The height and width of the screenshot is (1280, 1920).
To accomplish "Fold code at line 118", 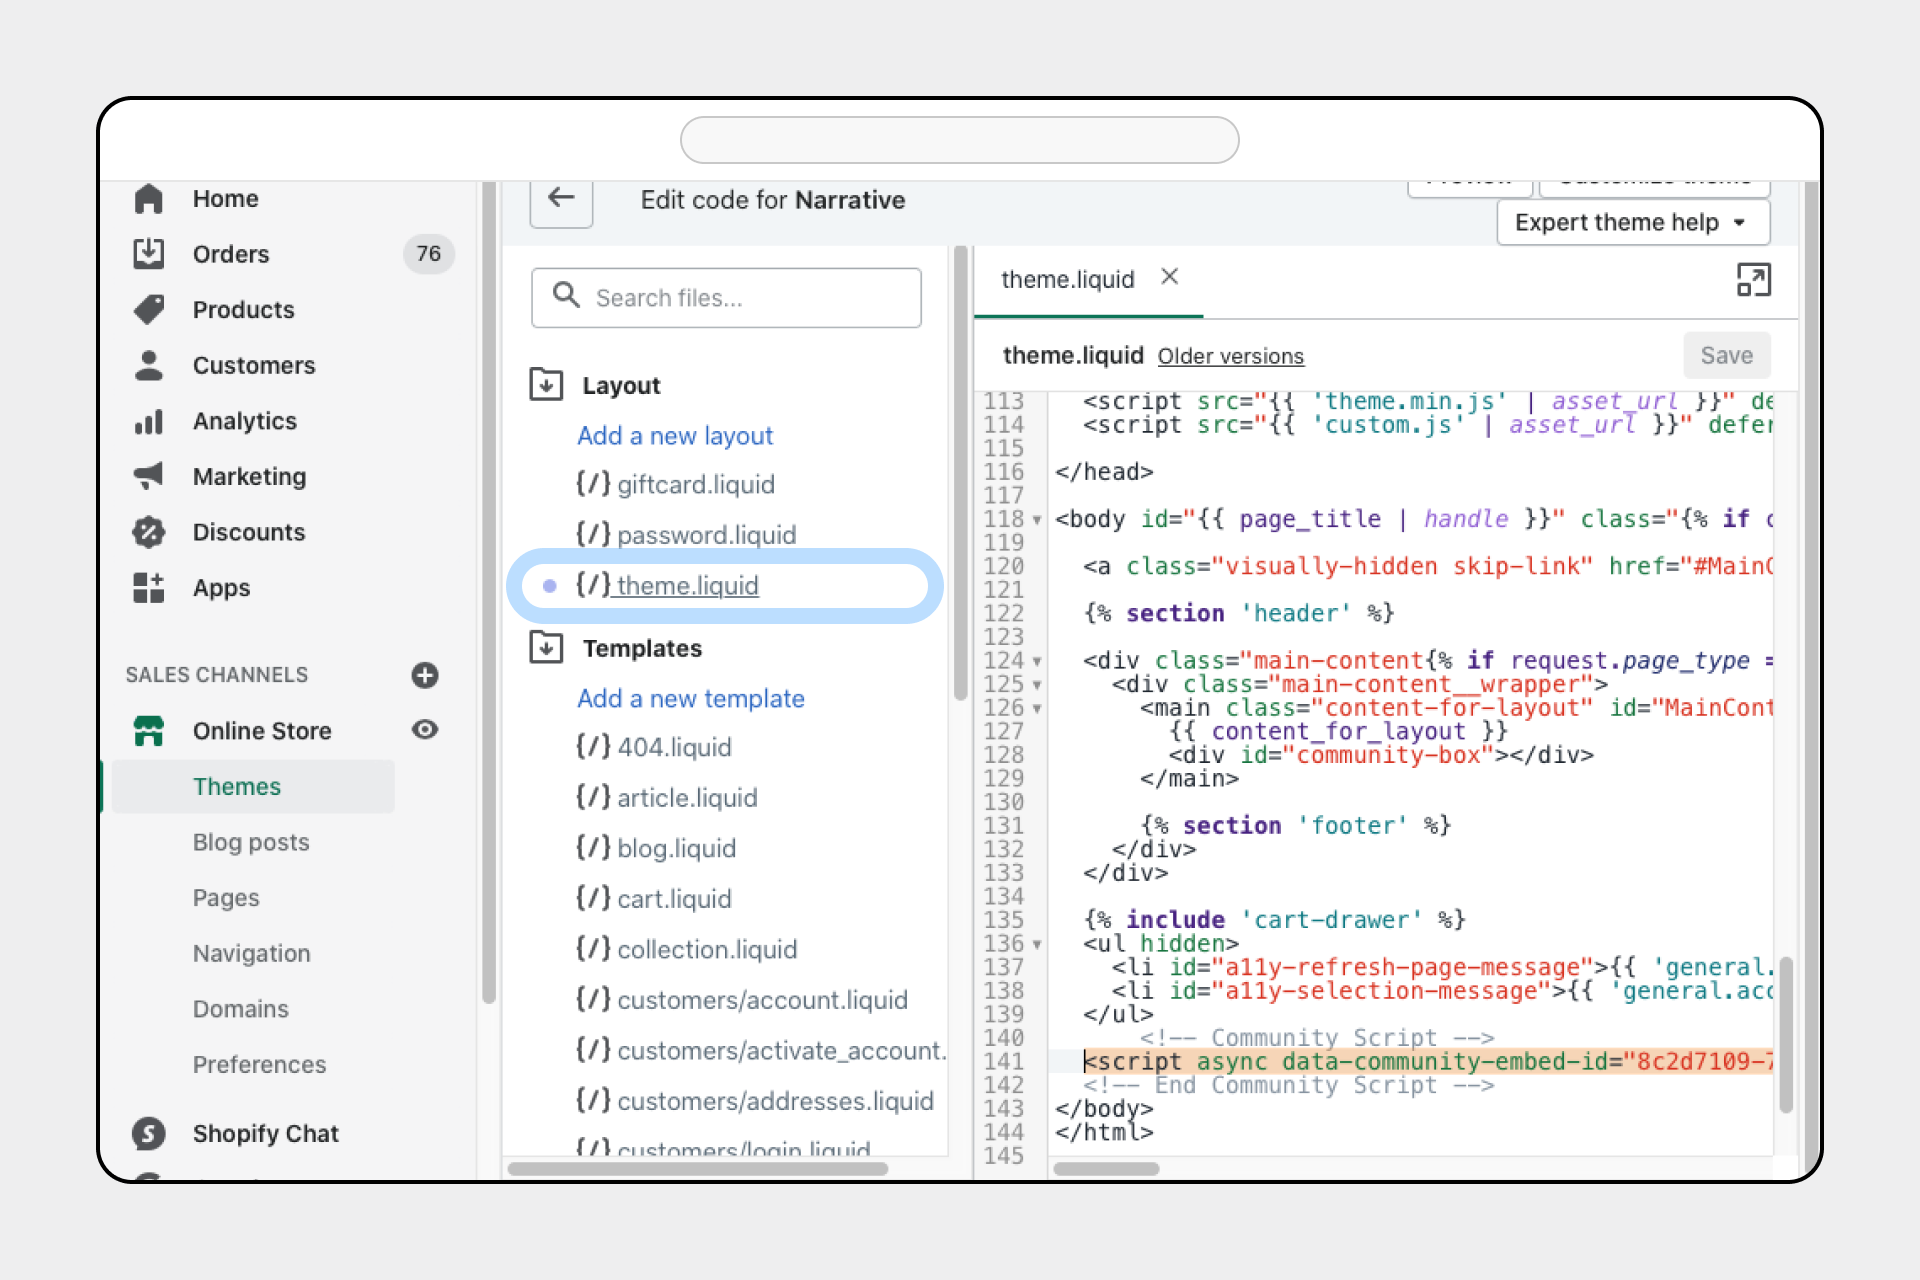I will 1037,520.
